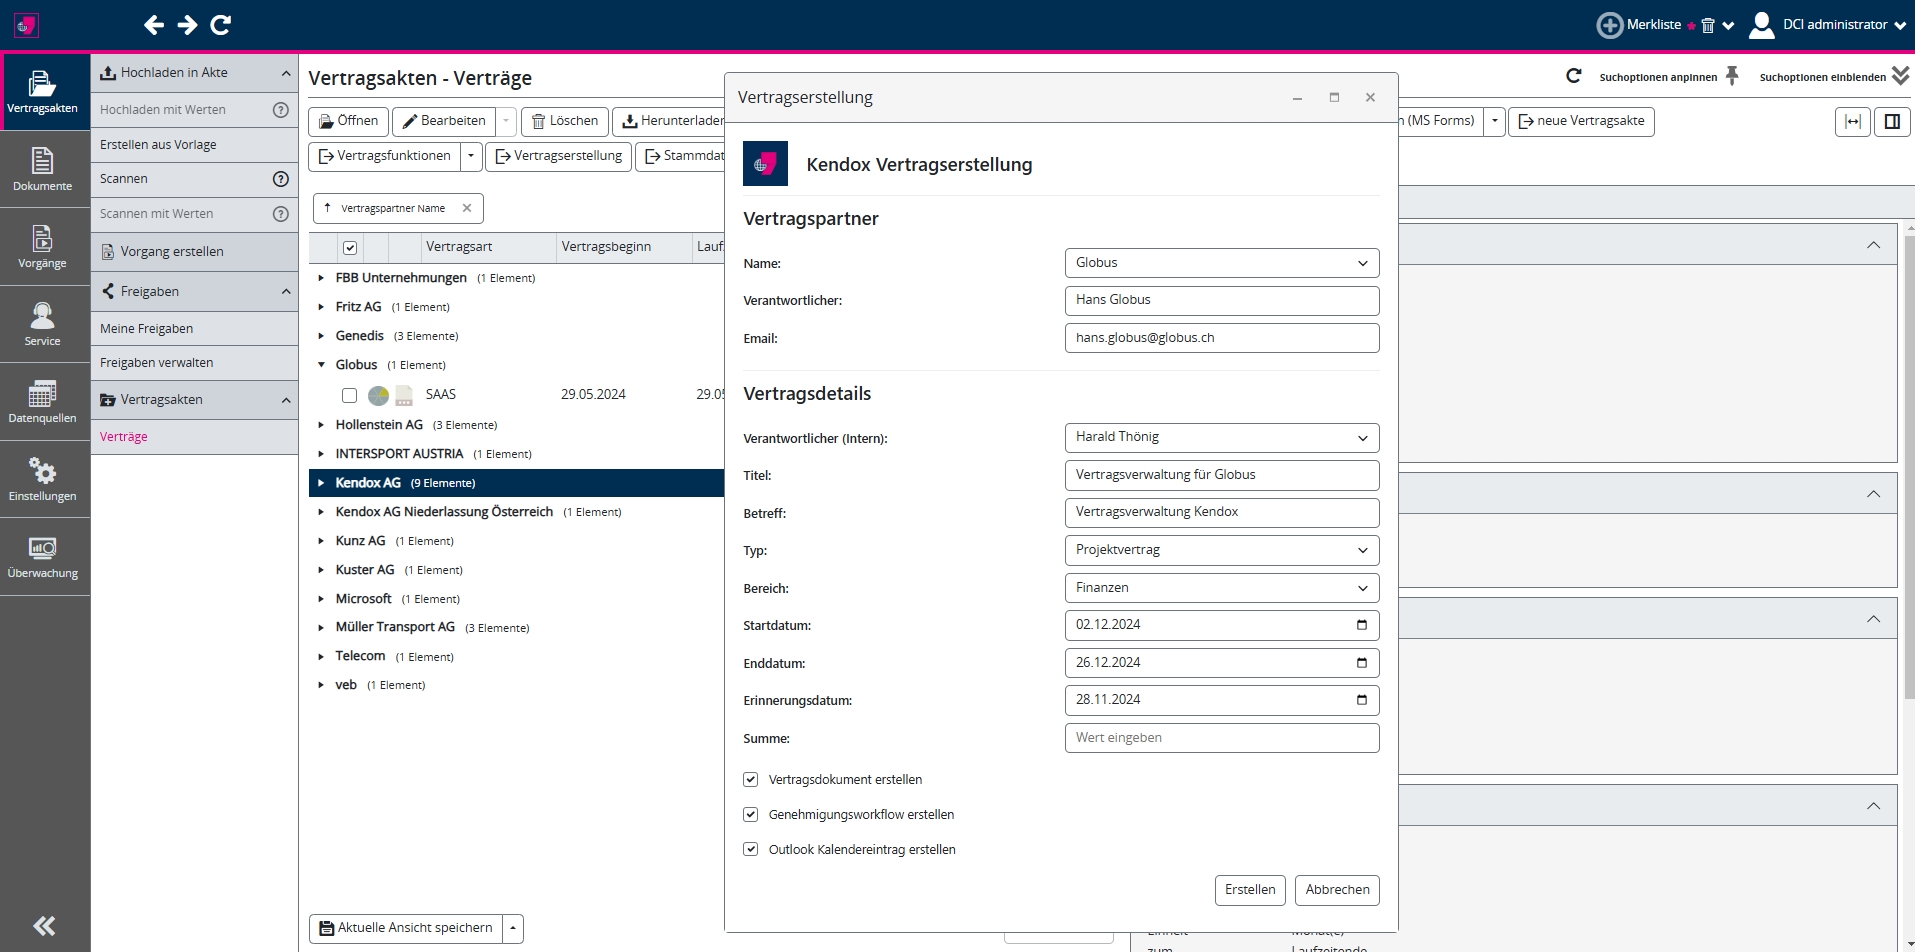Open Meine Freigaben menu entry
1915x952 pixels.
tap(195, 329)
